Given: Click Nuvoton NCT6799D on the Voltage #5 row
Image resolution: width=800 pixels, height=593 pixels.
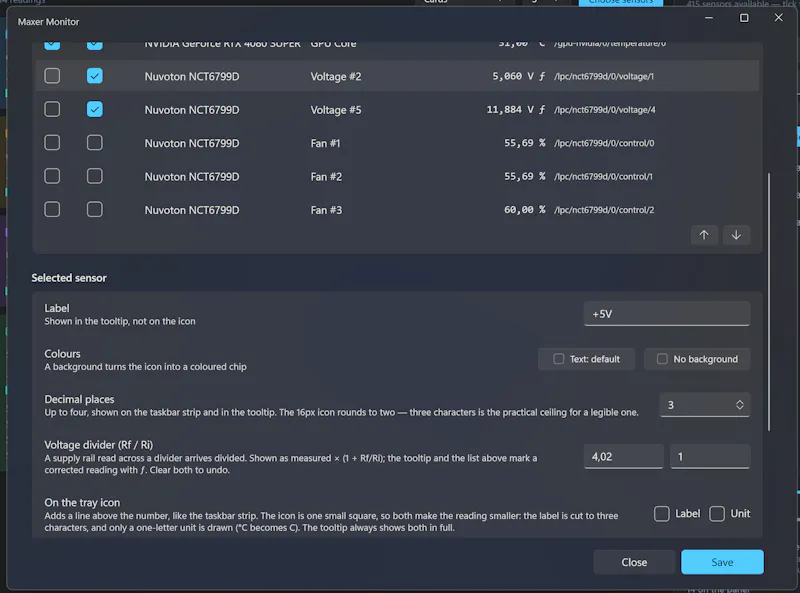Looking at the screenshot, I should 192,110.
